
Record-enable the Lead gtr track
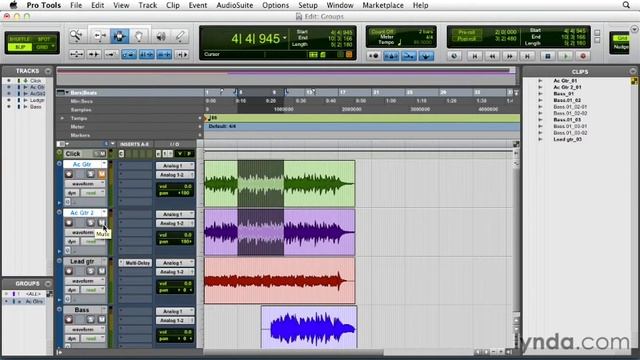pyautogui.click(x=69, y=271)
